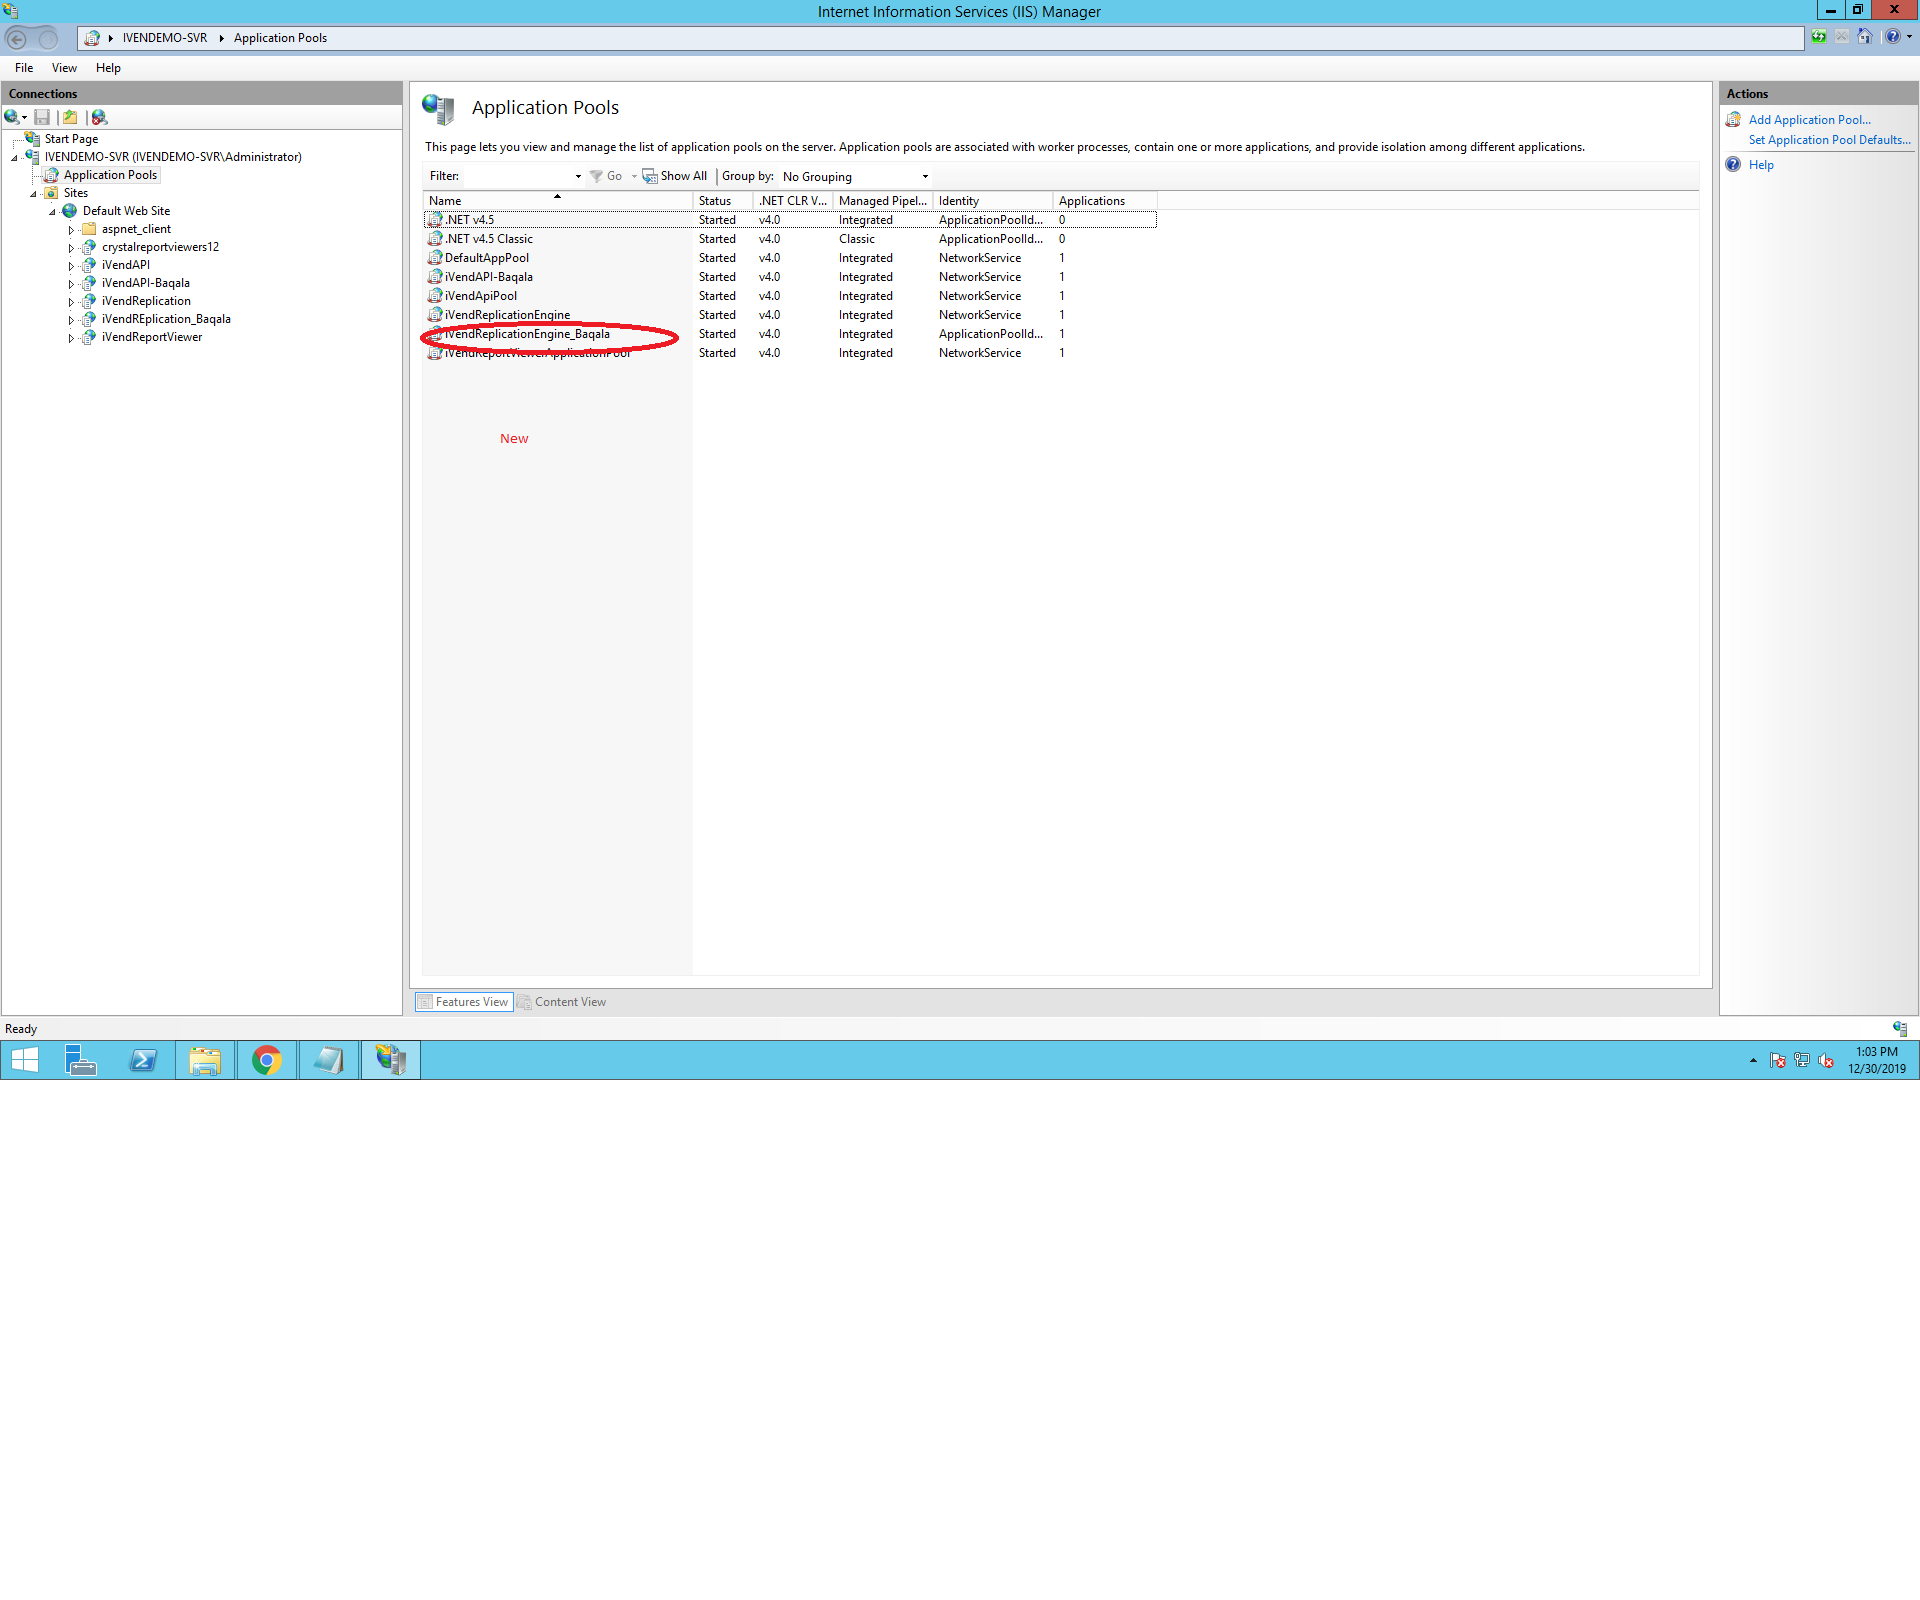Click the home icon in address bar

click(x=1865, y=37)
